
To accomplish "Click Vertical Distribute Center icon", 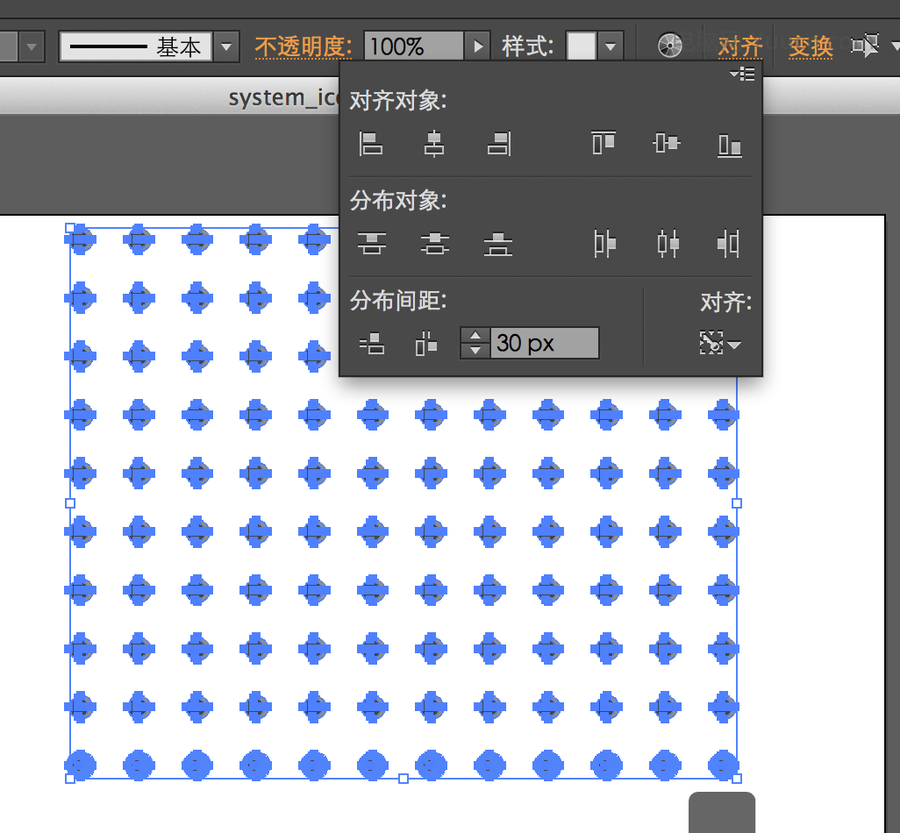I will pos(435,243).
